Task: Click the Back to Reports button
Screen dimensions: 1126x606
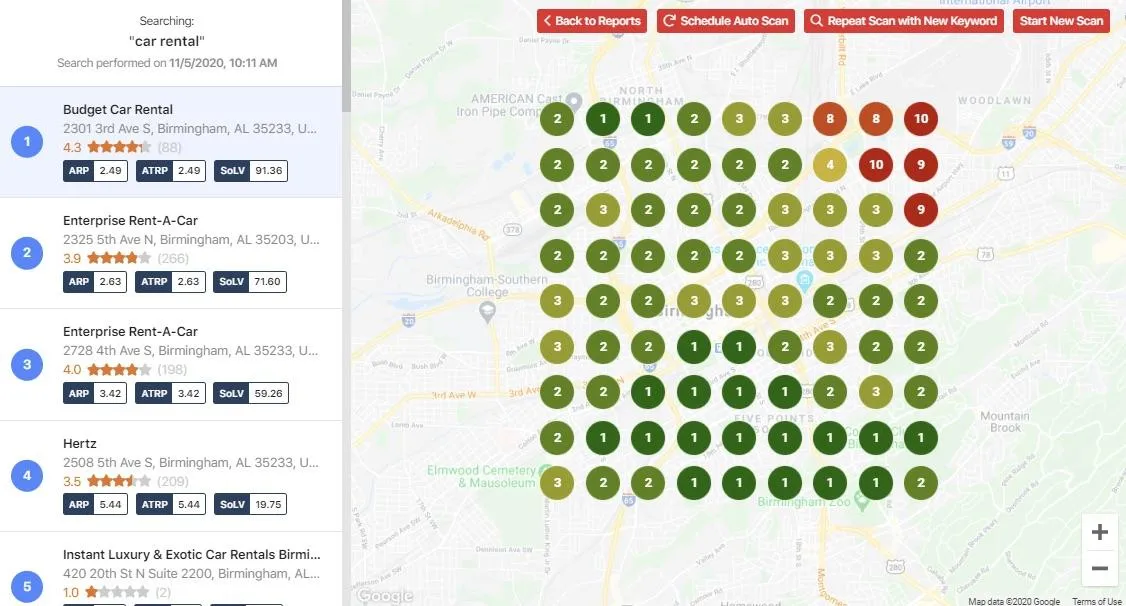Action: (x=592, y=21)
